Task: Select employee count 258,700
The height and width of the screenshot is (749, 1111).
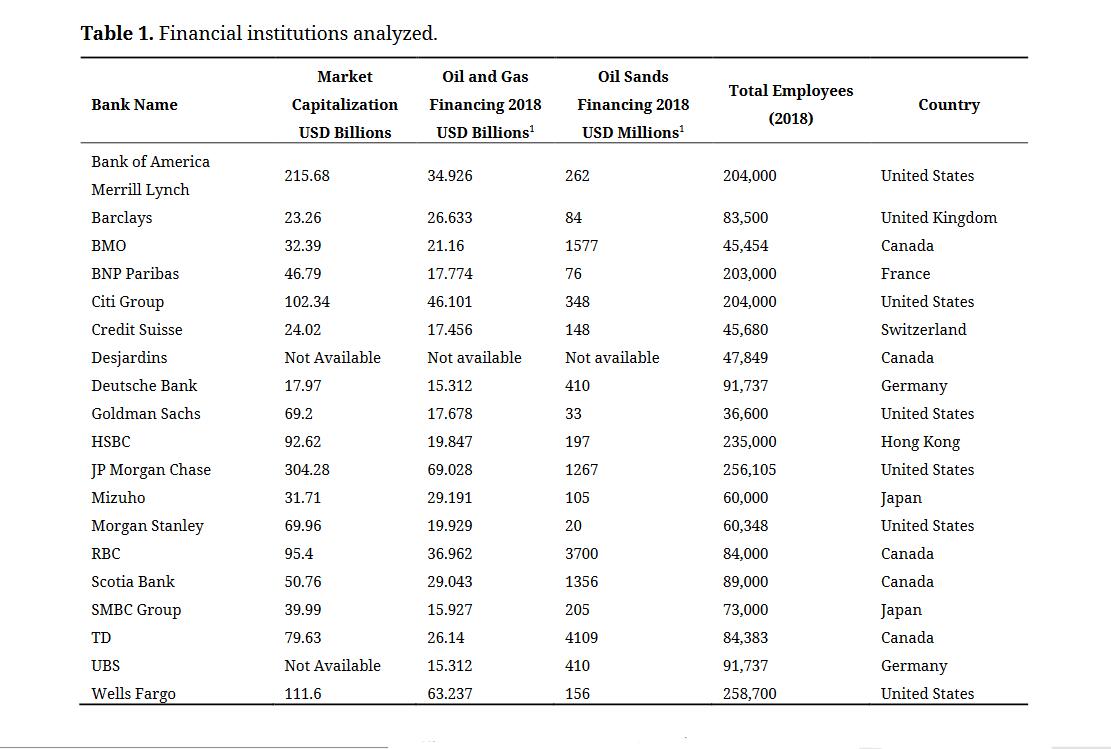Action: [x=749, y=694]
